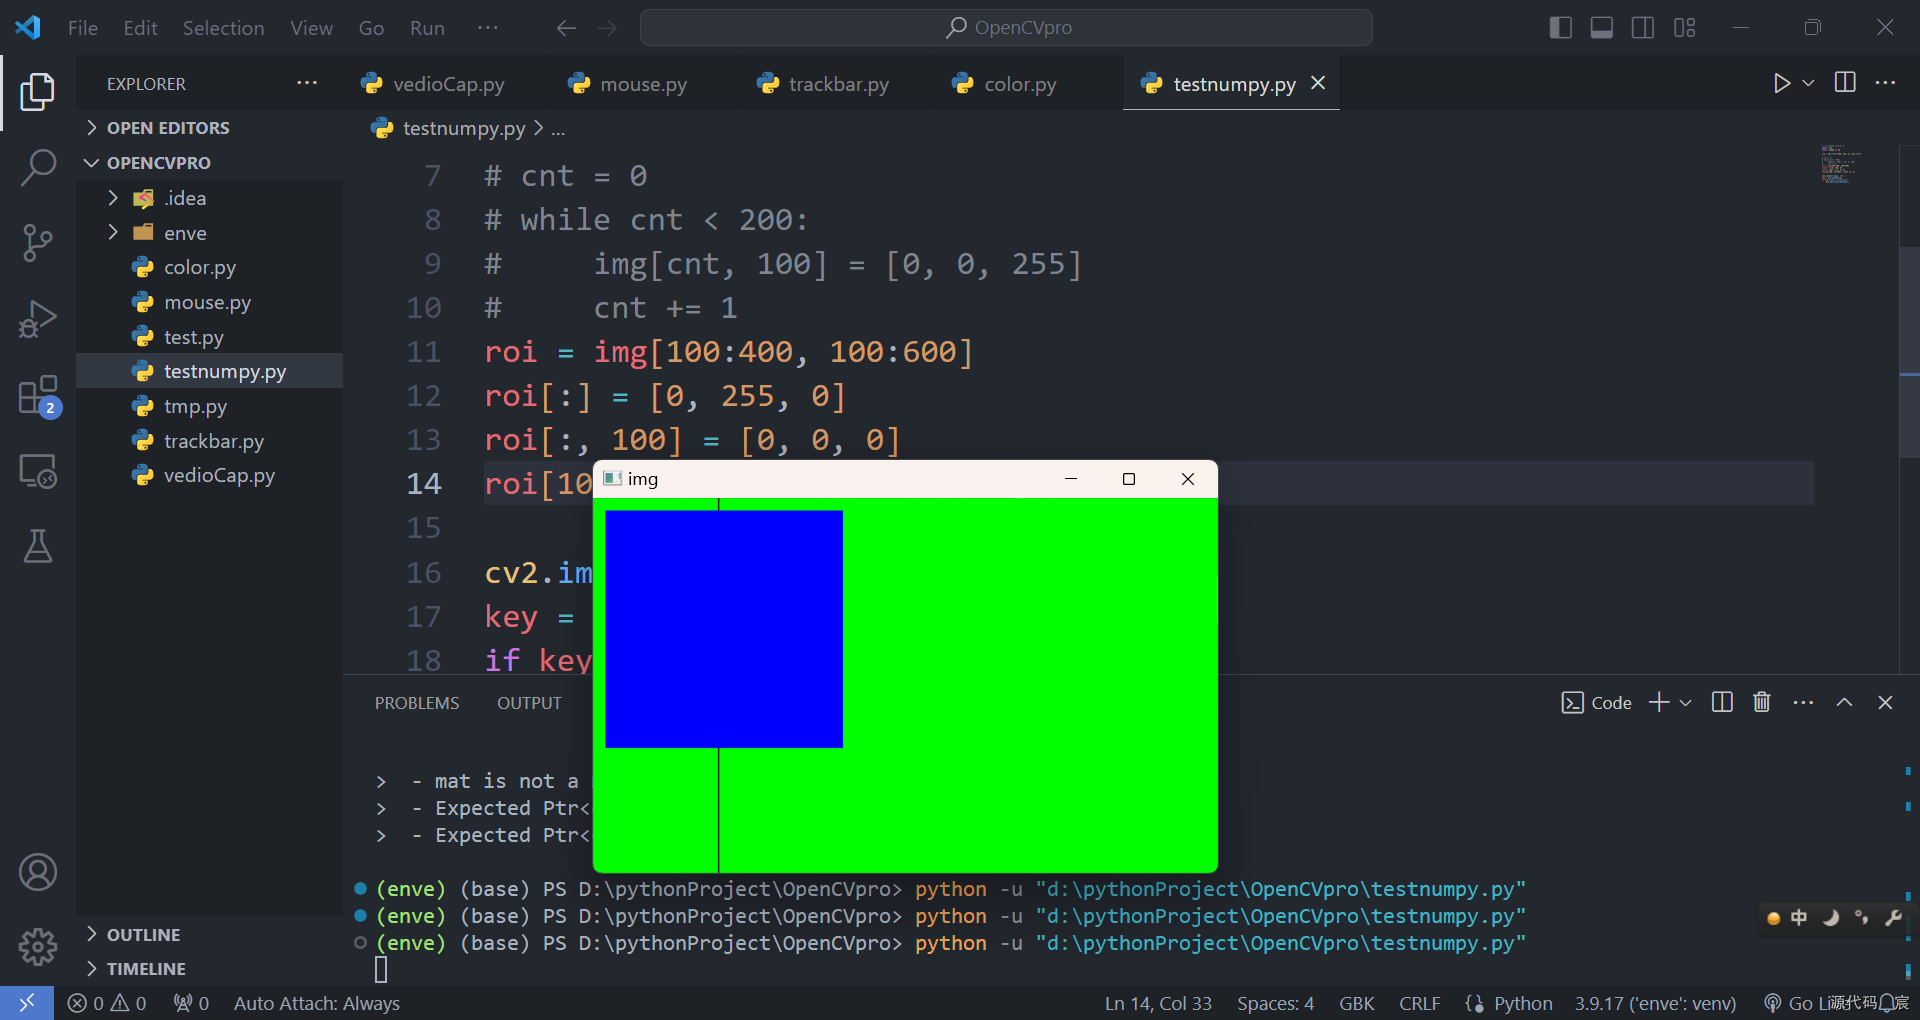Click Auto Attach: Always in status bar
The height and width of the screenshot is (1020, 1920).
tap(317, 1003)
